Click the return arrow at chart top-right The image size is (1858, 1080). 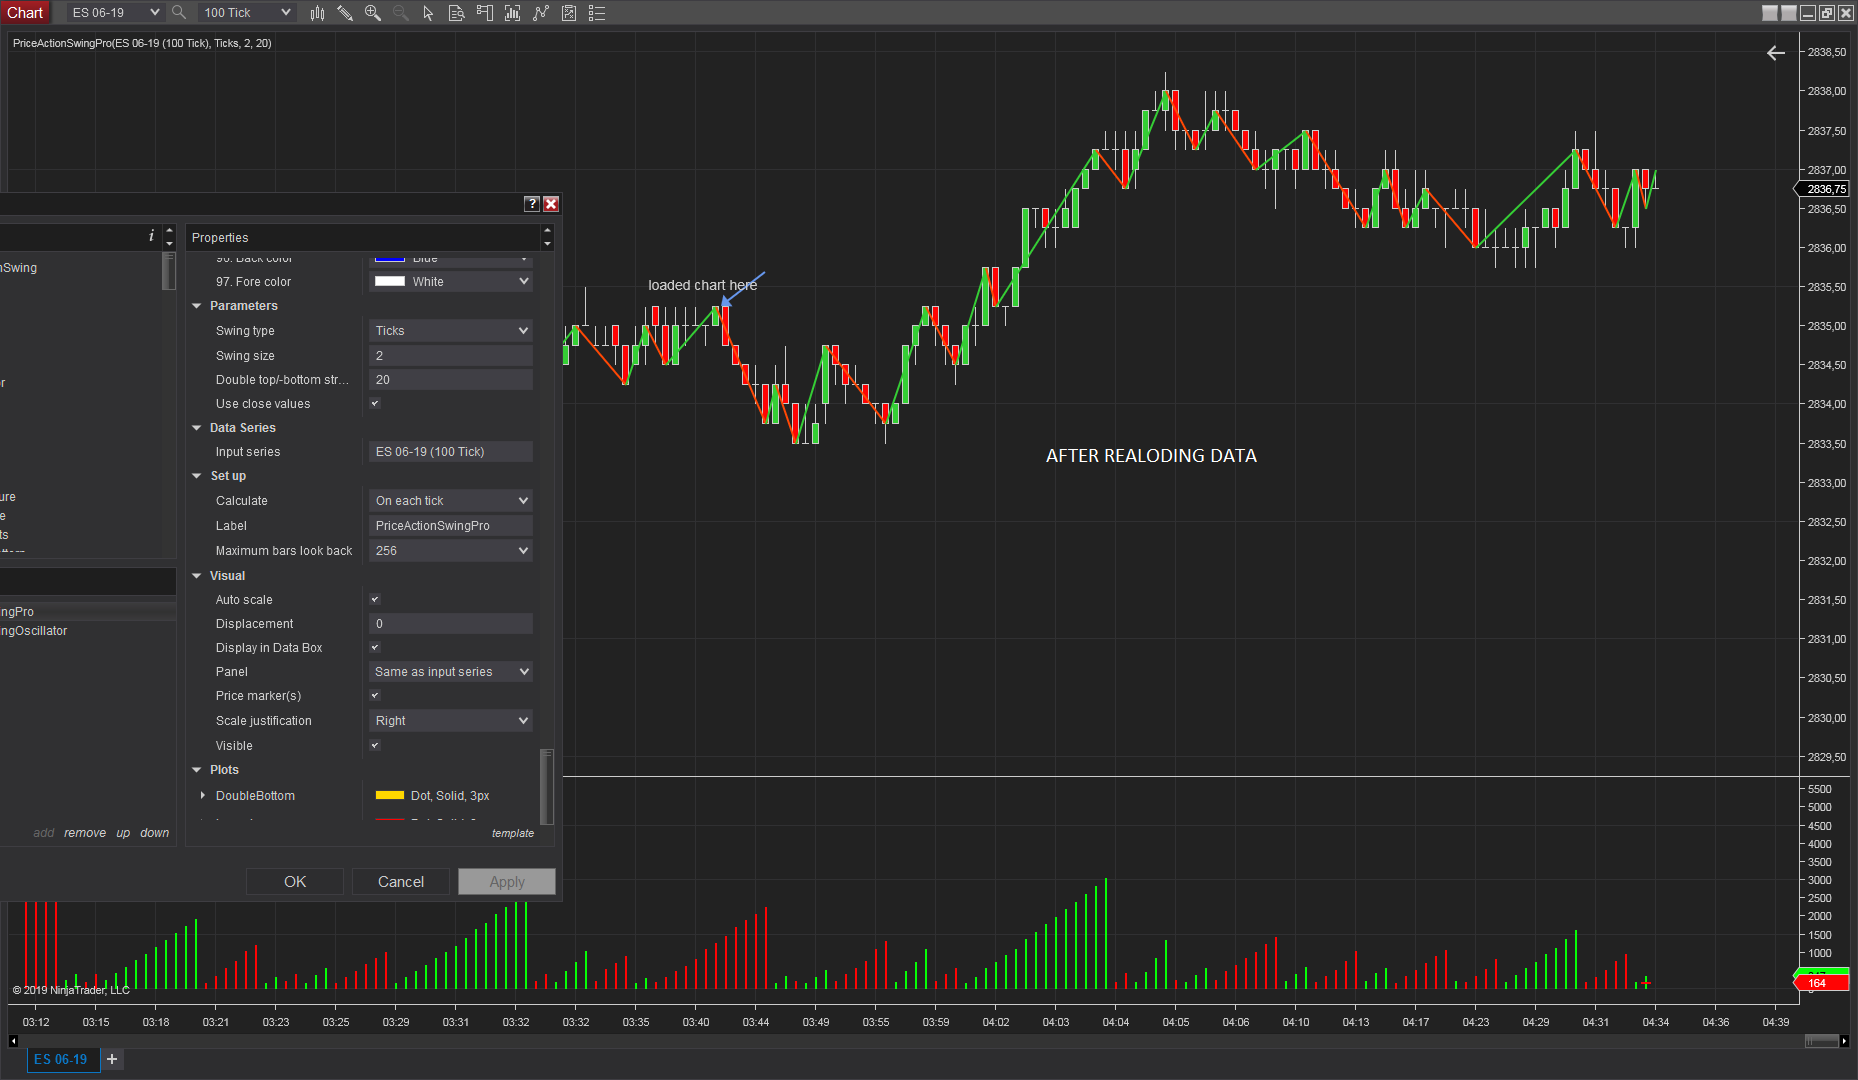[x=1776, y=53]
